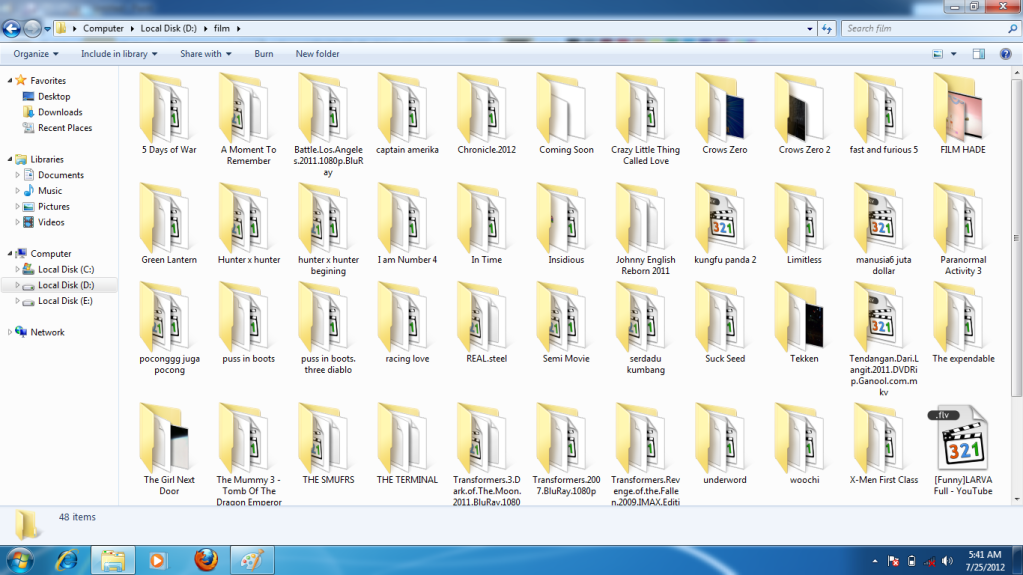Collapse the Computer tree node
The image size is (1023, 575).
pos(10,253)
